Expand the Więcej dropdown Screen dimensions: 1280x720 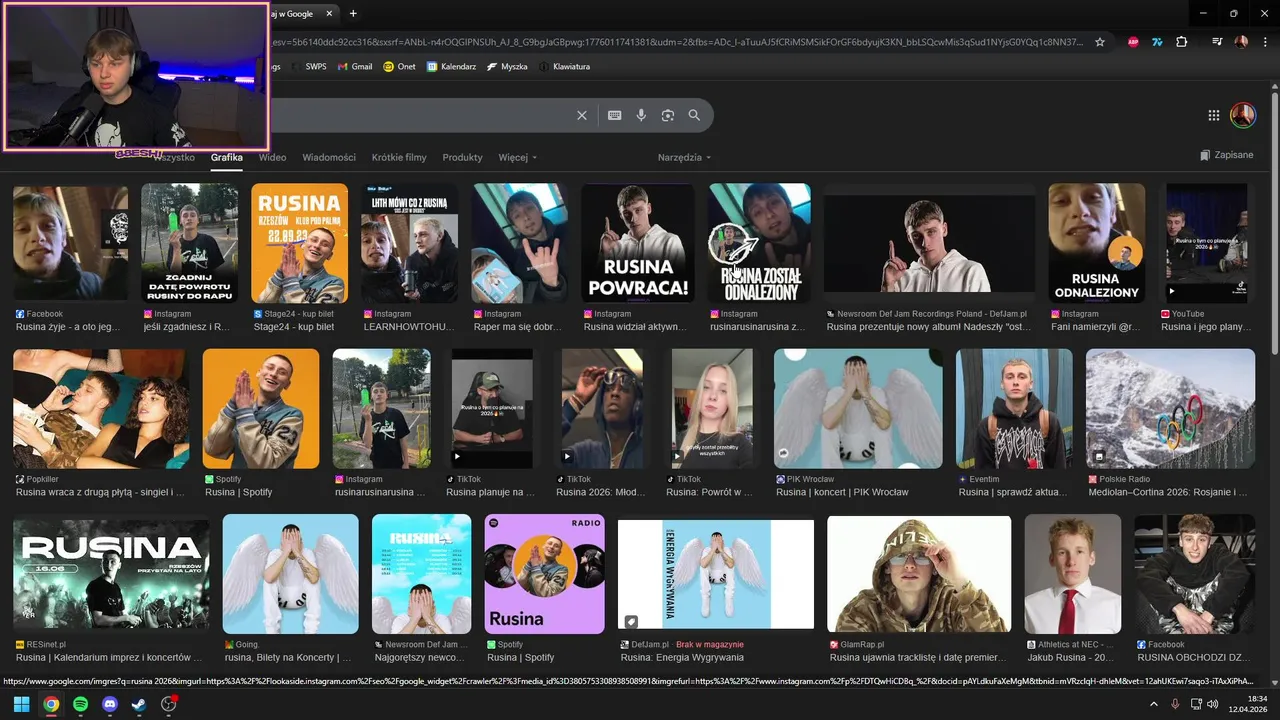517,157
